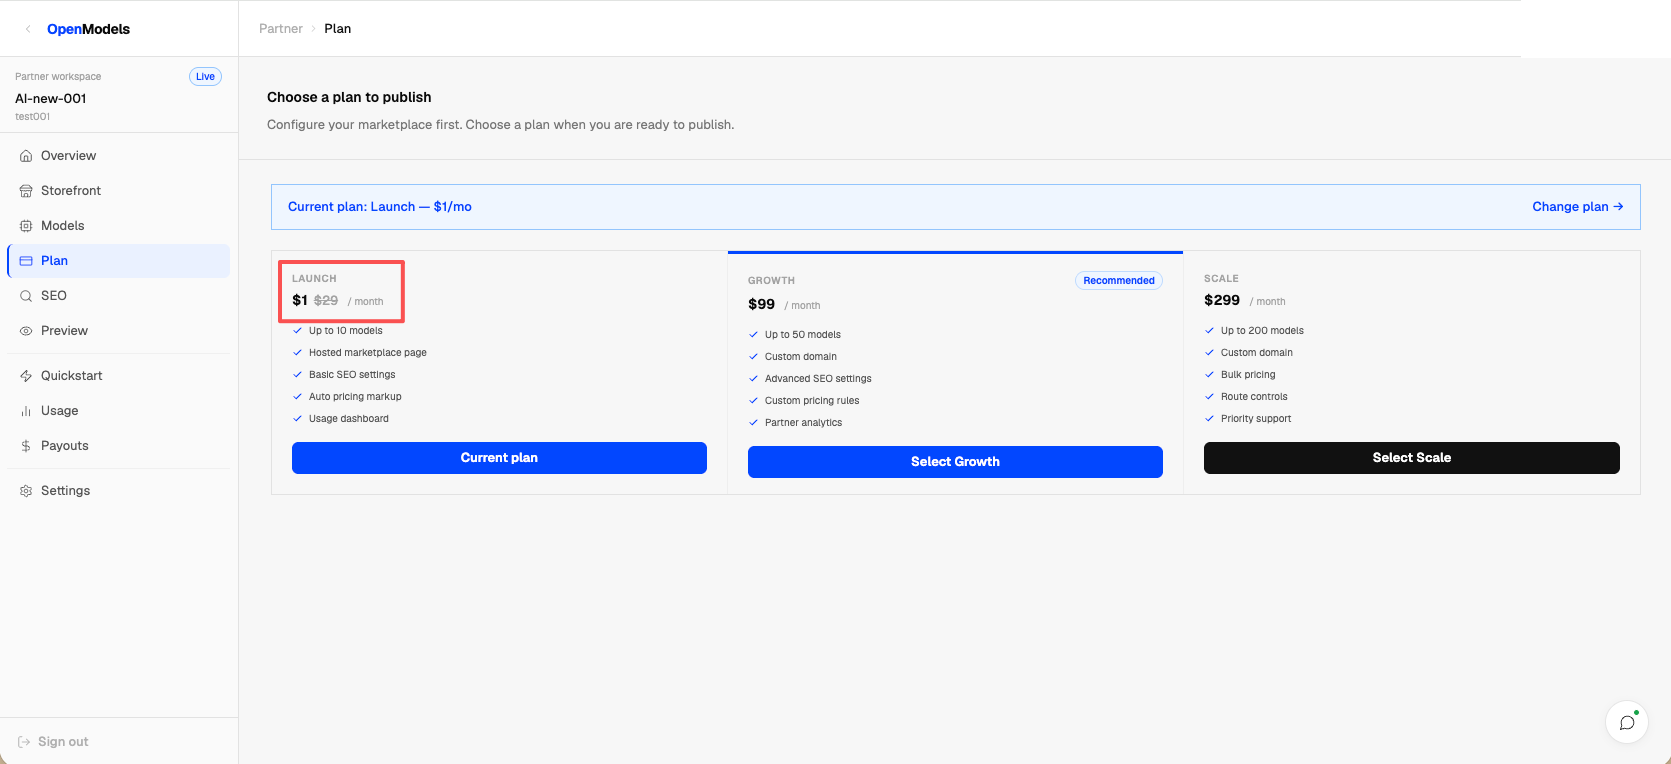
Task: Click the 'Route controls' feature
Action: coord(1254,397)
